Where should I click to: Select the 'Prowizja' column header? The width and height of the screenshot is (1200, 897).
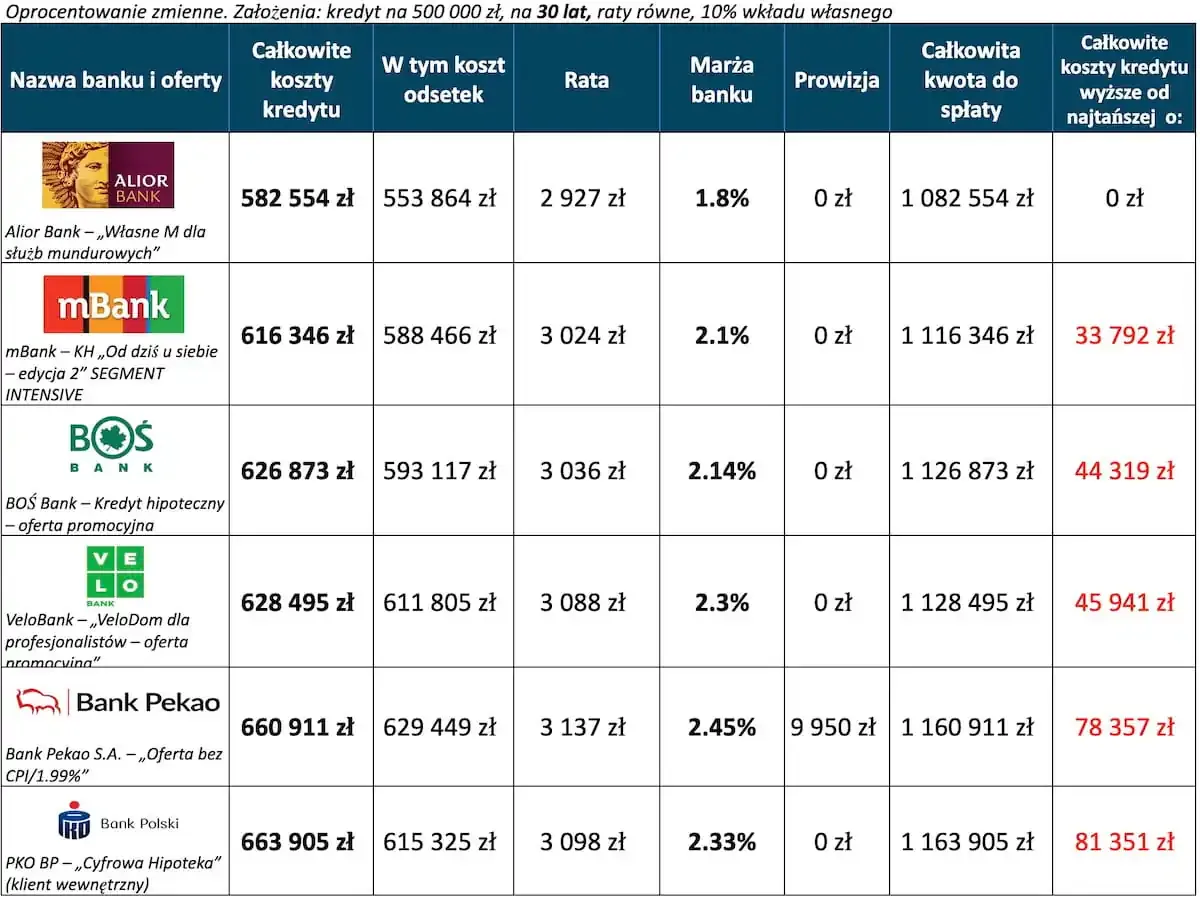(836, 80)
